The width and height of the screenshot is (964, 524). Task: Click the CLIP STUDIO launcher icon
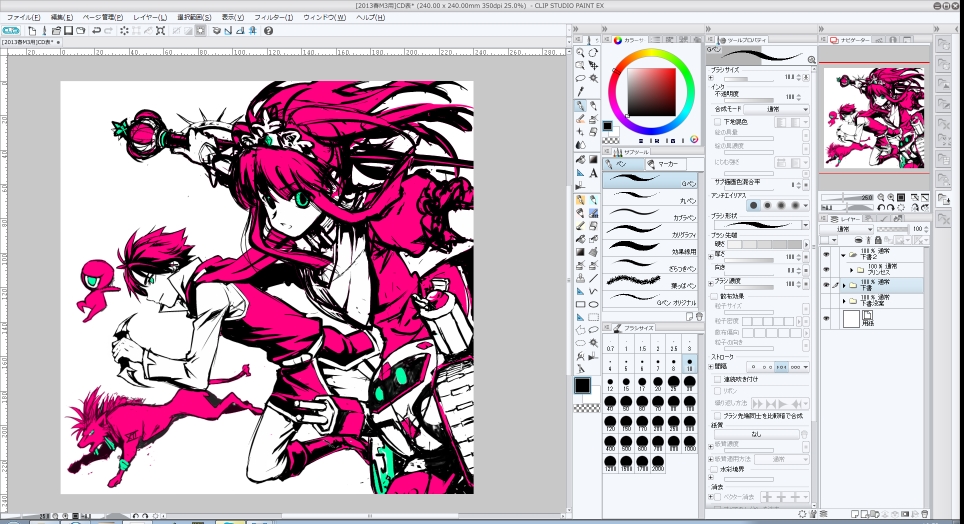pos(11,30)
